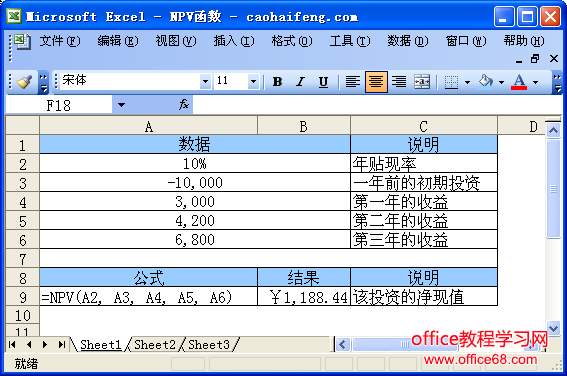This screenshot has width=567, height=376.
Task: Open the font name dropdown (宋体)
Action: 205,81
